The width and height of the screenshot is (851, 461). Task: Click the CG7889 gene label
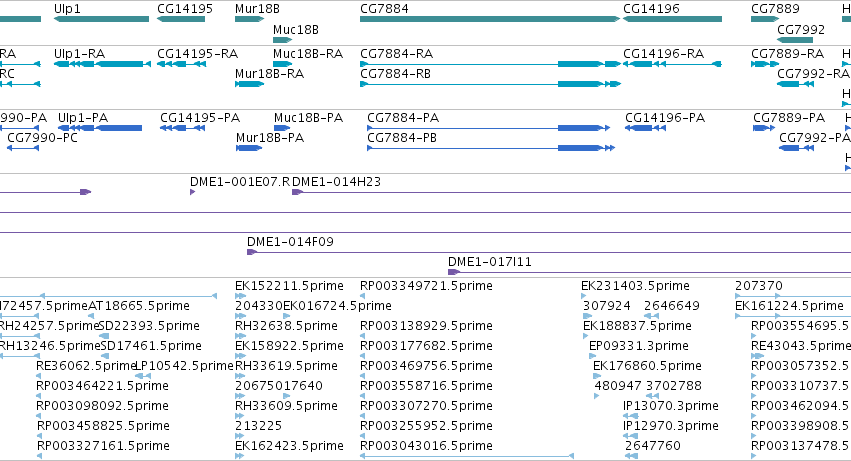click(775, 9)
